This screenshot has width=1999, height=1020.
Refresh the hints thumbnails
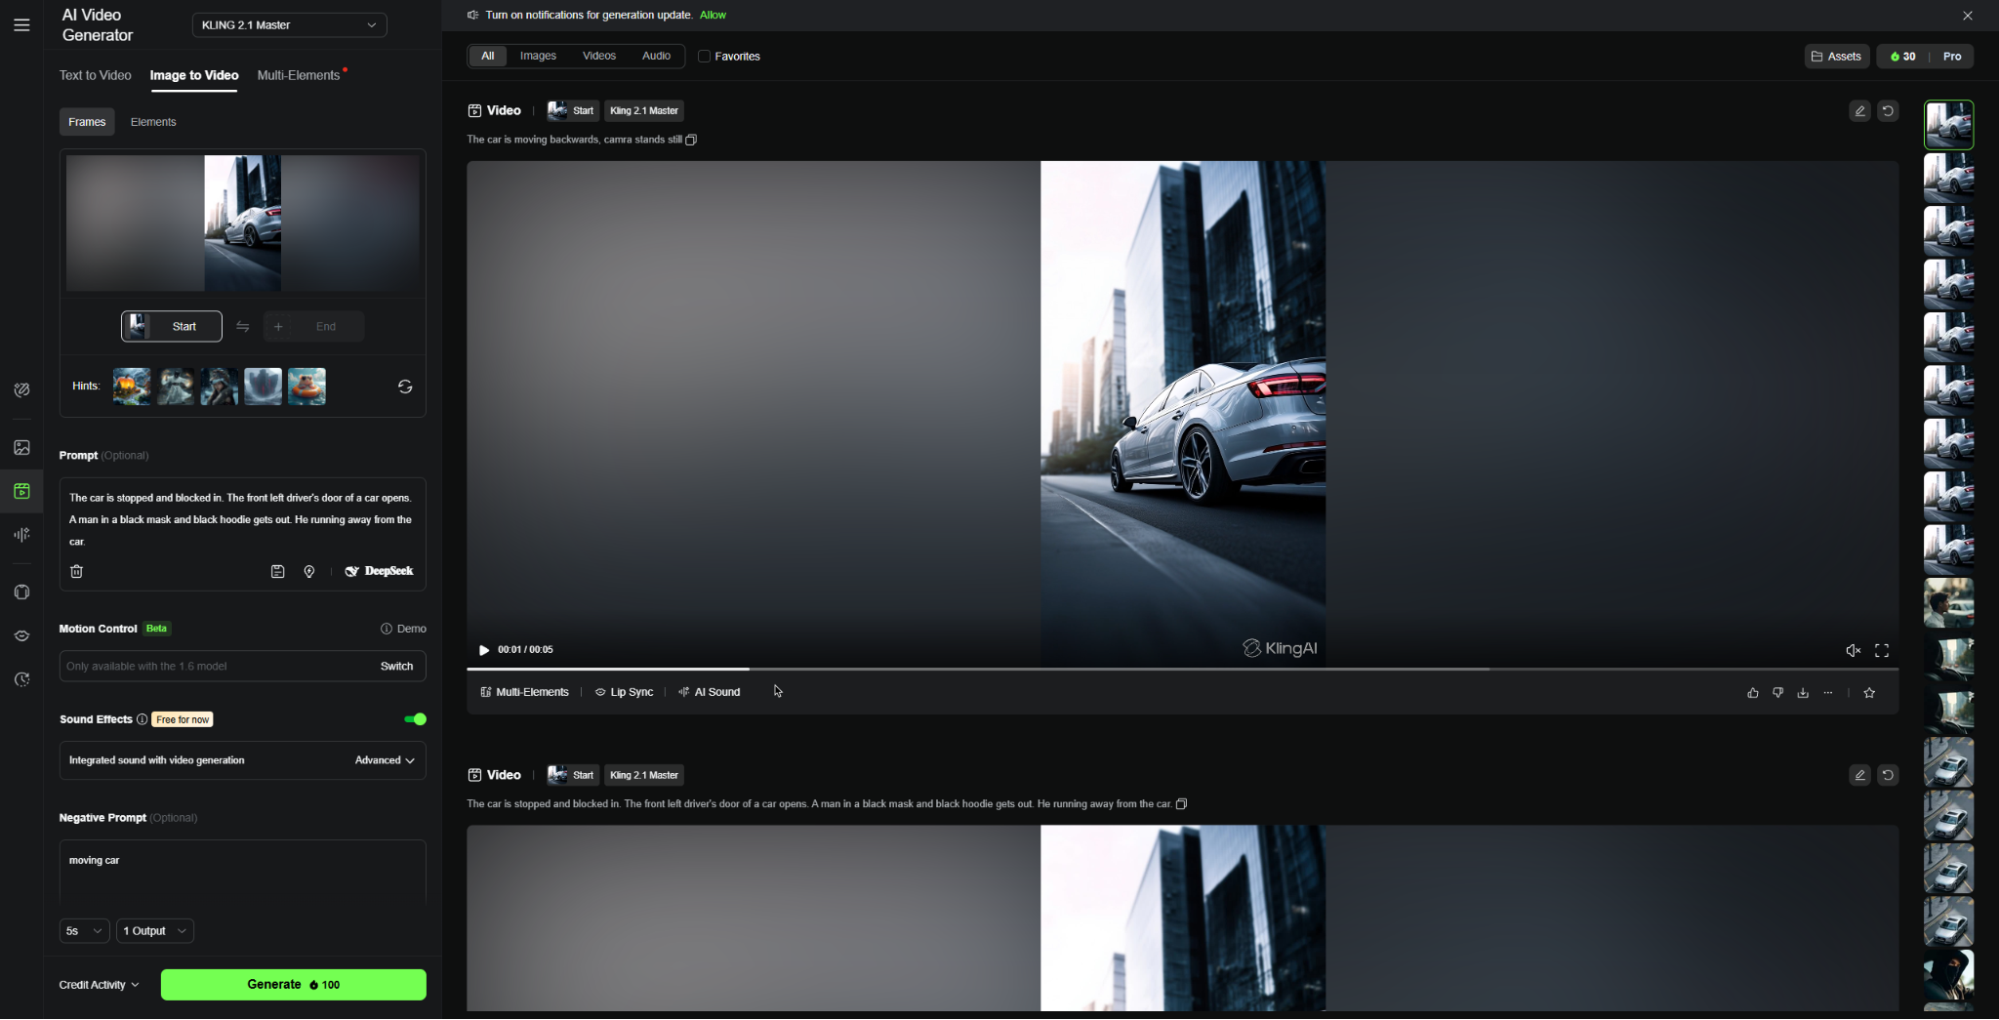tap(405, 387)
